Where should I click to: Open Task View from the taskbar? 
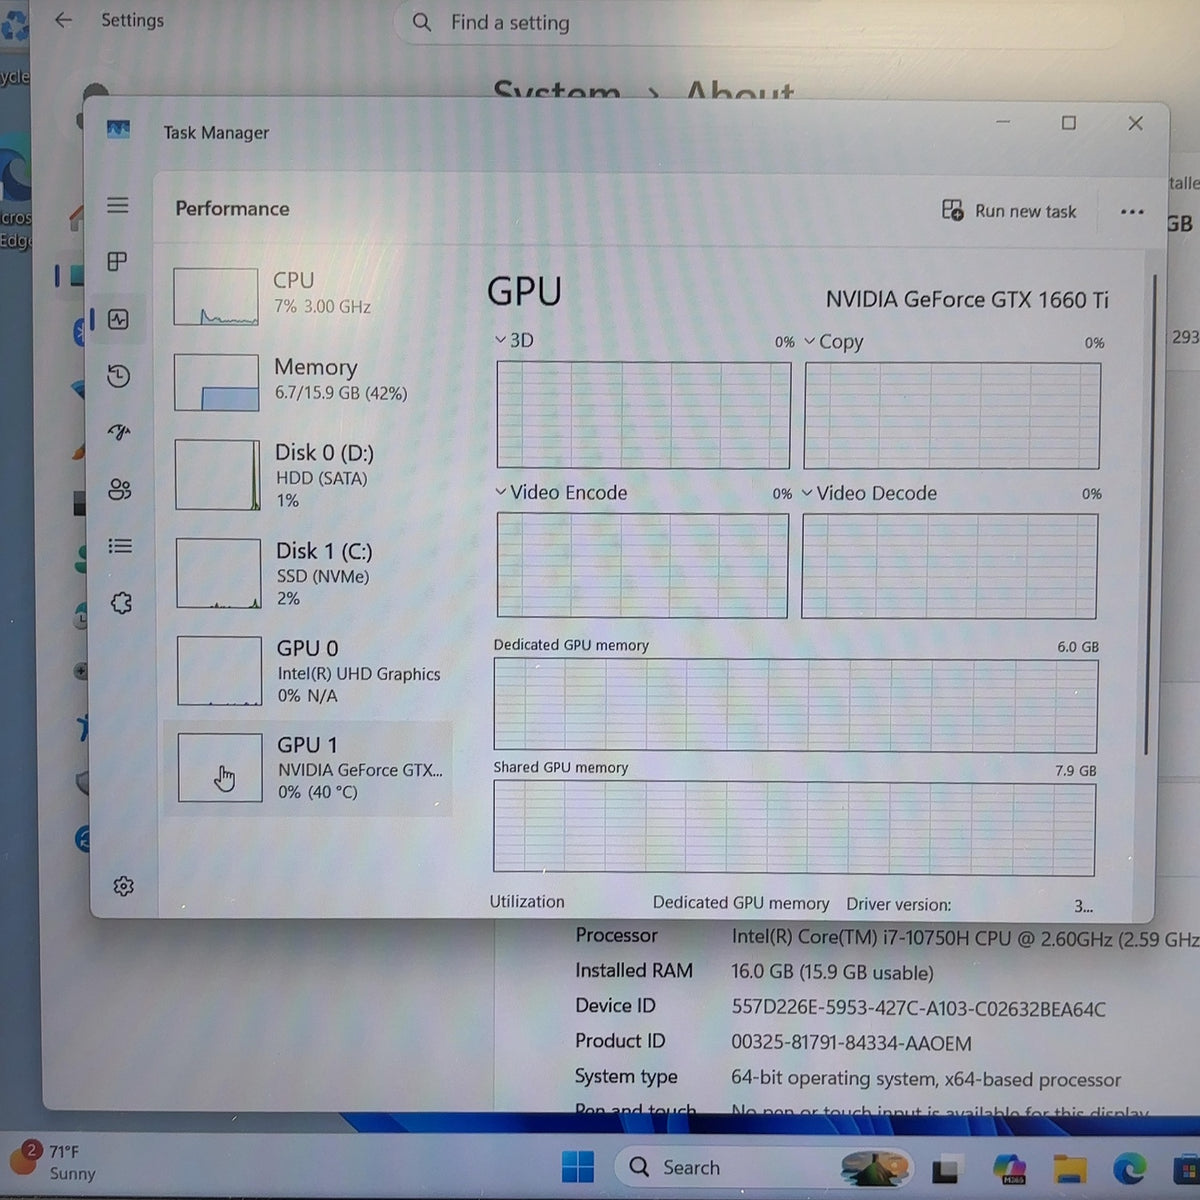pos(947,1168)
